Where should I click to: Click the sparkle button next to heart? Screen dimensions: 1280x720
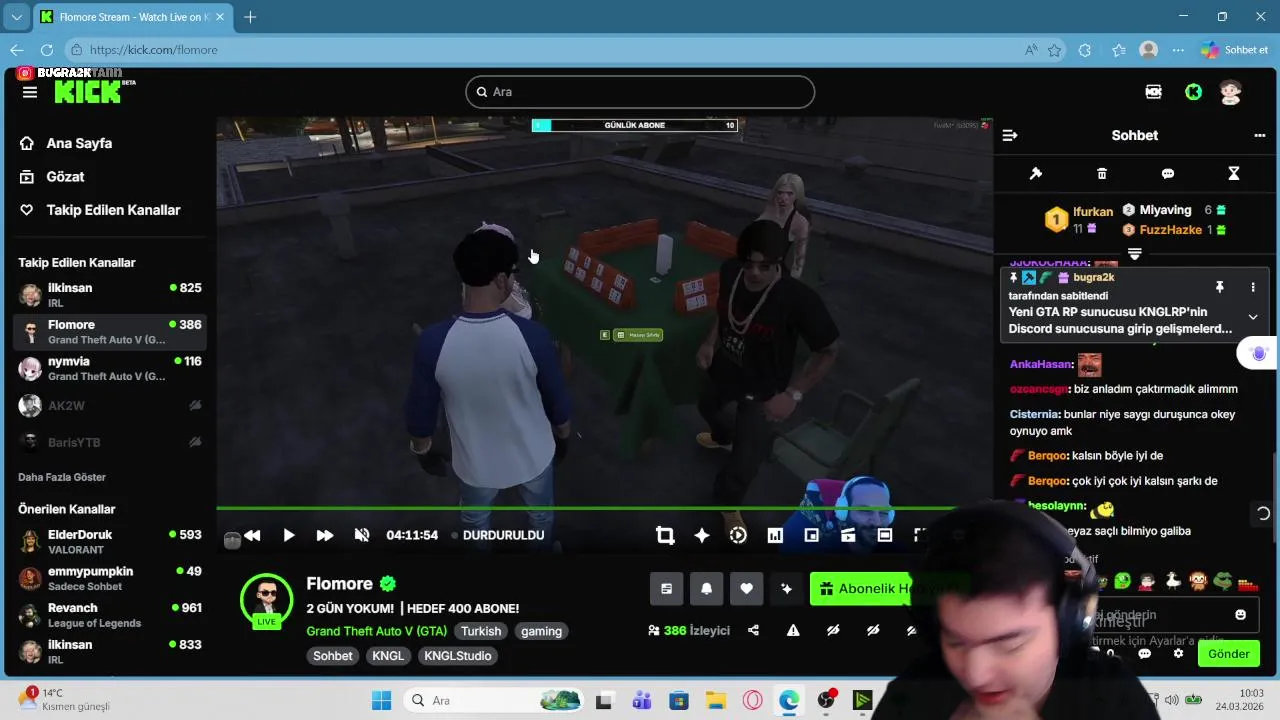786,589
